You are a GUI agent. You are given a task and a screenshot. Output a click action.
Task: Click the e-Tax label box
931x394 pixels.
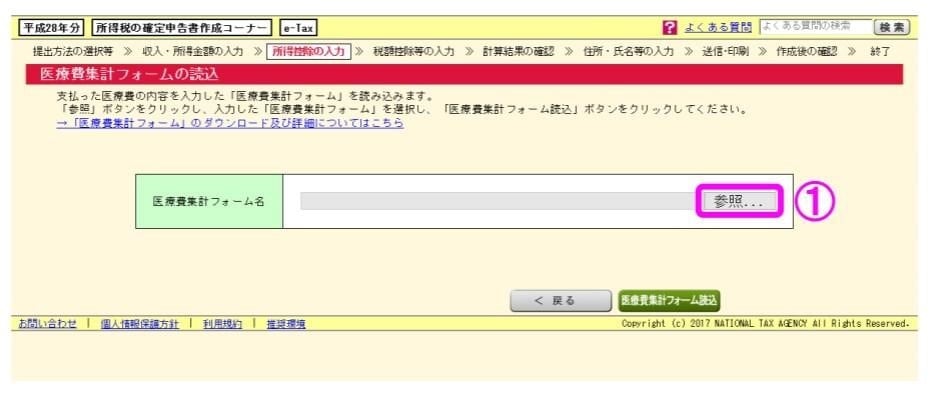pos(298,27)
